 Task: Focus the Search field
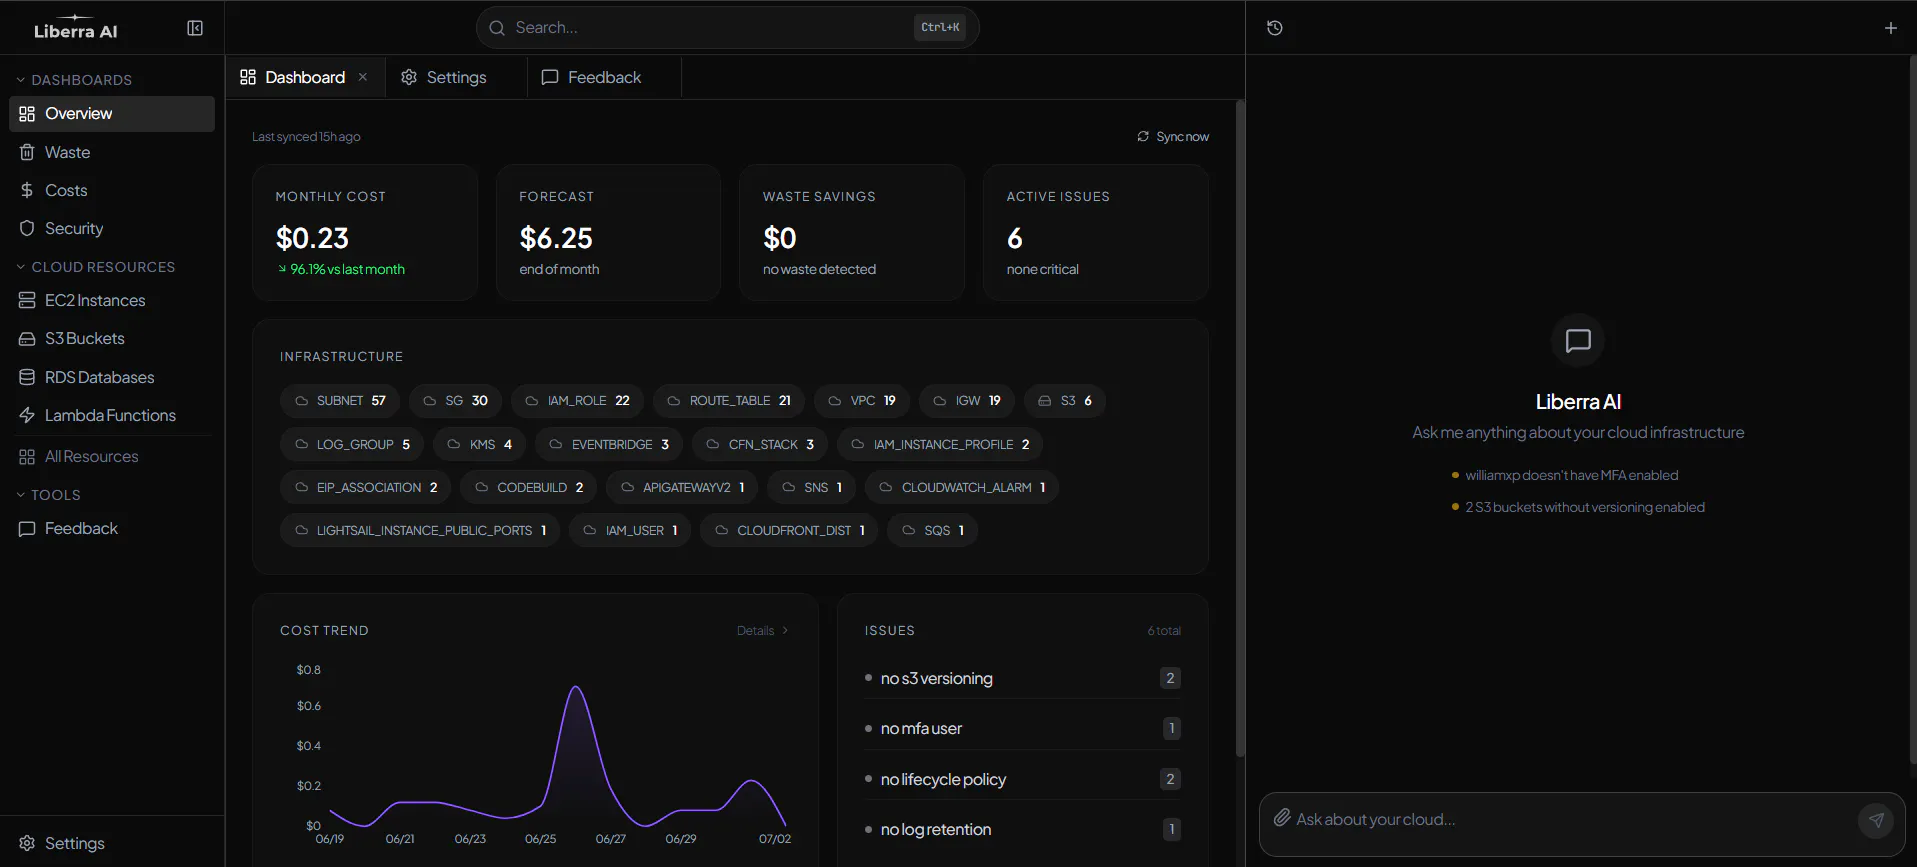[727, 28]
